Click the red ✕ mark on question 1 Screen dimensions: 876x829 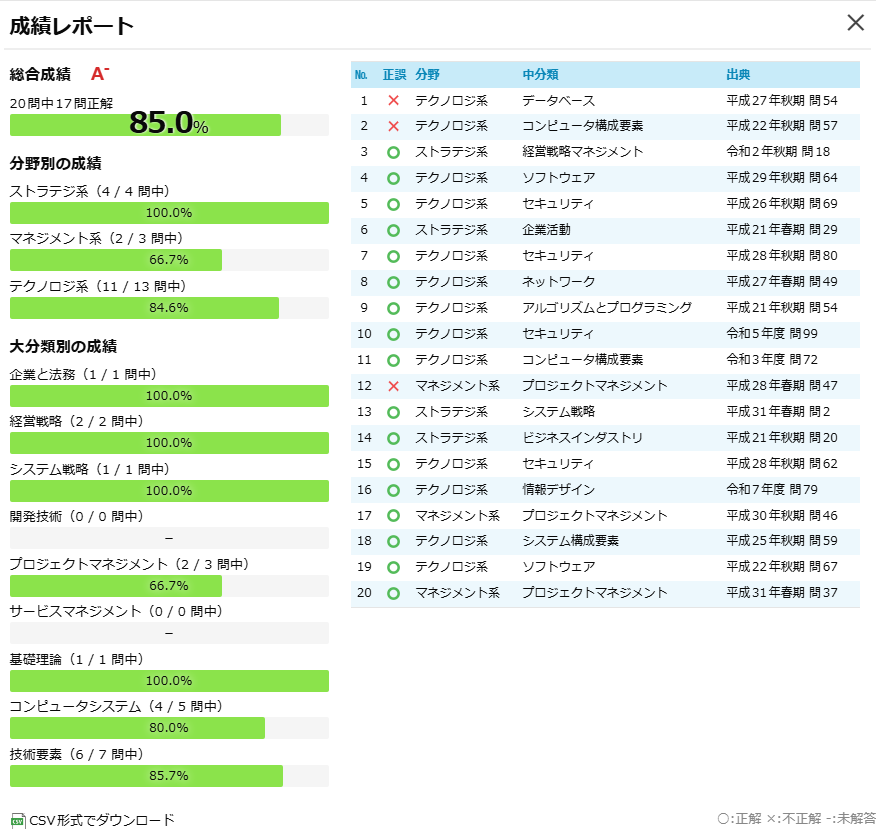pos(395,99)
